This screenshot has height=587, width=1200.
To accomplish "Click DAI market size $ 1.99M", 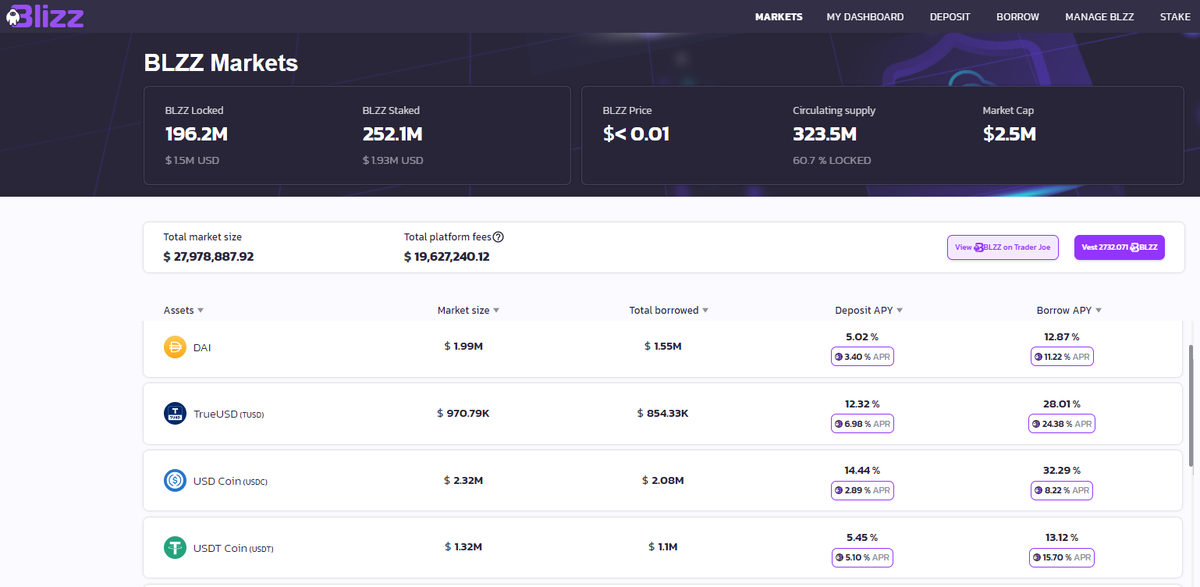I will [x=464, y=347].
